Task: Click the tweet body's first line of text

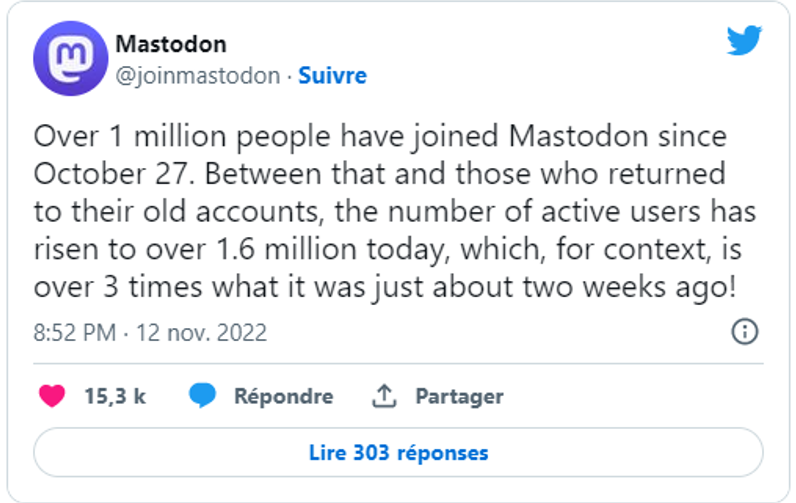Action: (x=380, y=135)
